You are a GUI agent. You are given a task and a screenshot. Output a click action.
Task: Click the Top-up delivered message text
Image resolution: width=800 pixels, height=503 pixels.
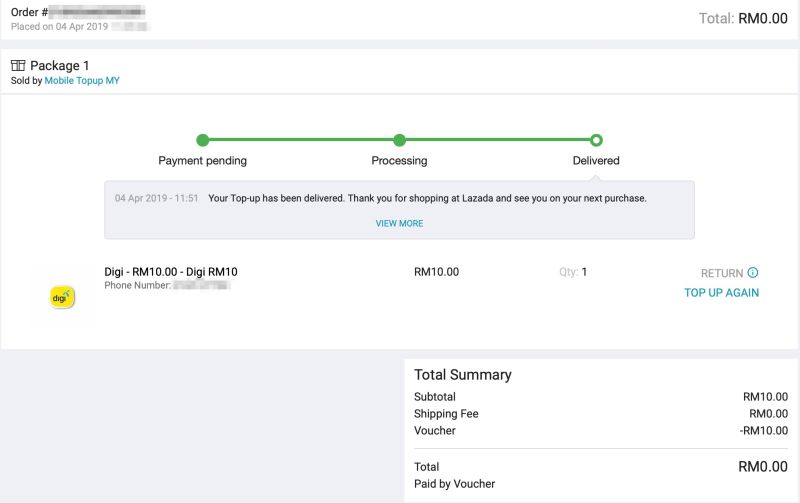(427, 198)
